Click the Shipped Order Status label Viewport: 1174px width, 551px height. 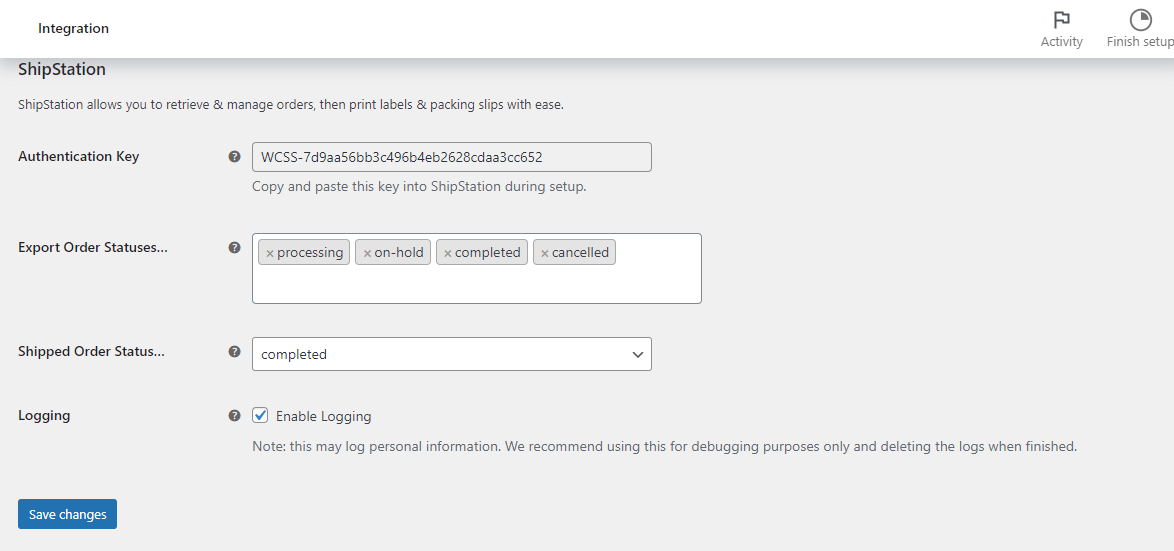[91, 351]
